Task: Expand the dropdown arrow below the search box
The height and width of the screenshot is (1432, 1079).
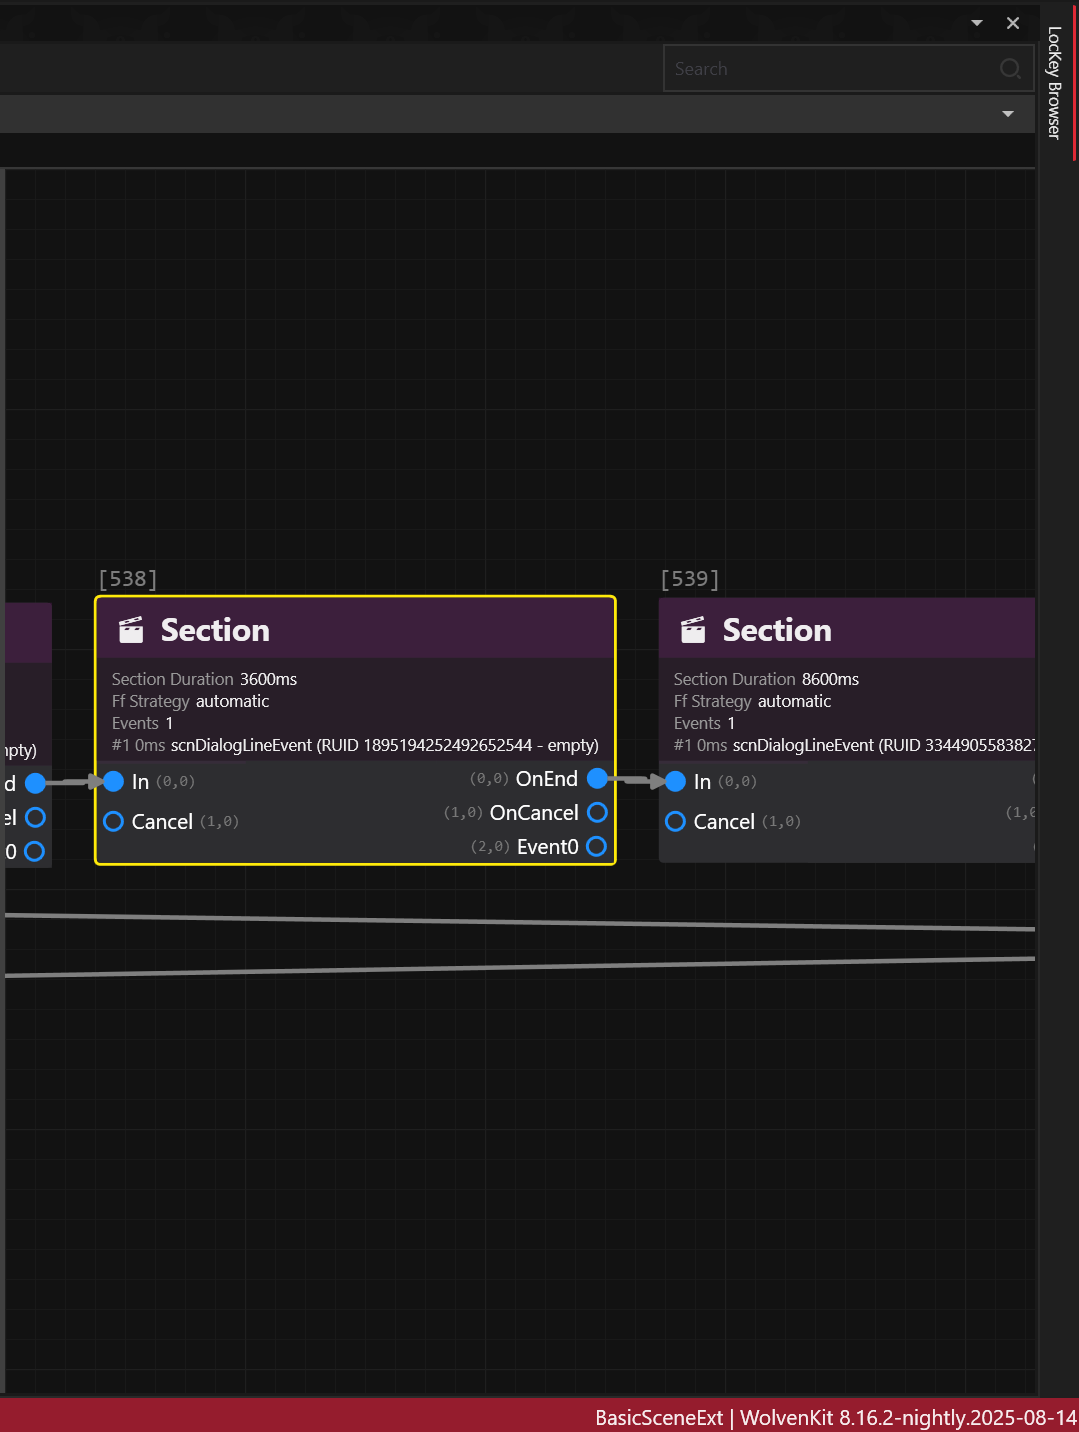Action: point(1008,114)
